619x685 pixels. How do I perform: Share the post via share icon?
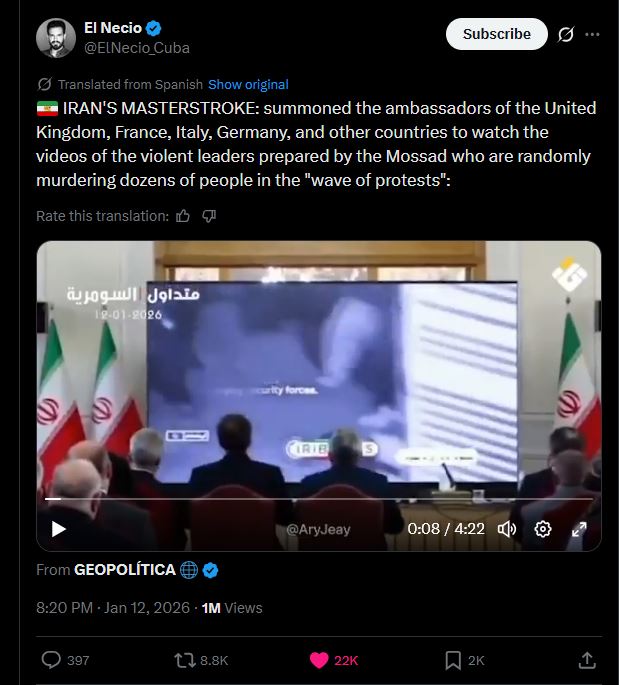pyautogui.click(x=587, y=660)
